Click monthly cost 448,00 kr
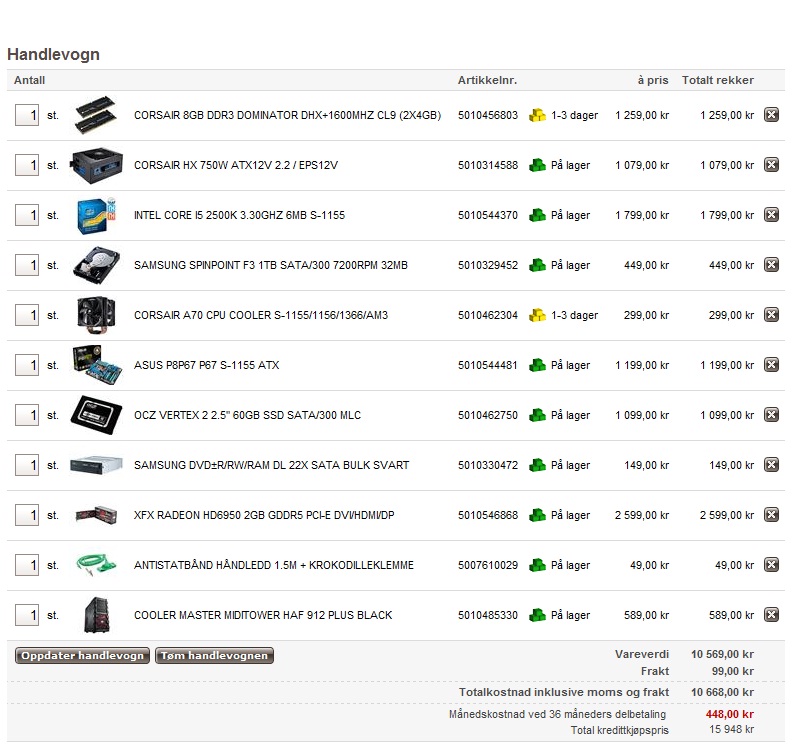Image resolution: width=798 pixels, height=745 pixels. coord(729,714)
